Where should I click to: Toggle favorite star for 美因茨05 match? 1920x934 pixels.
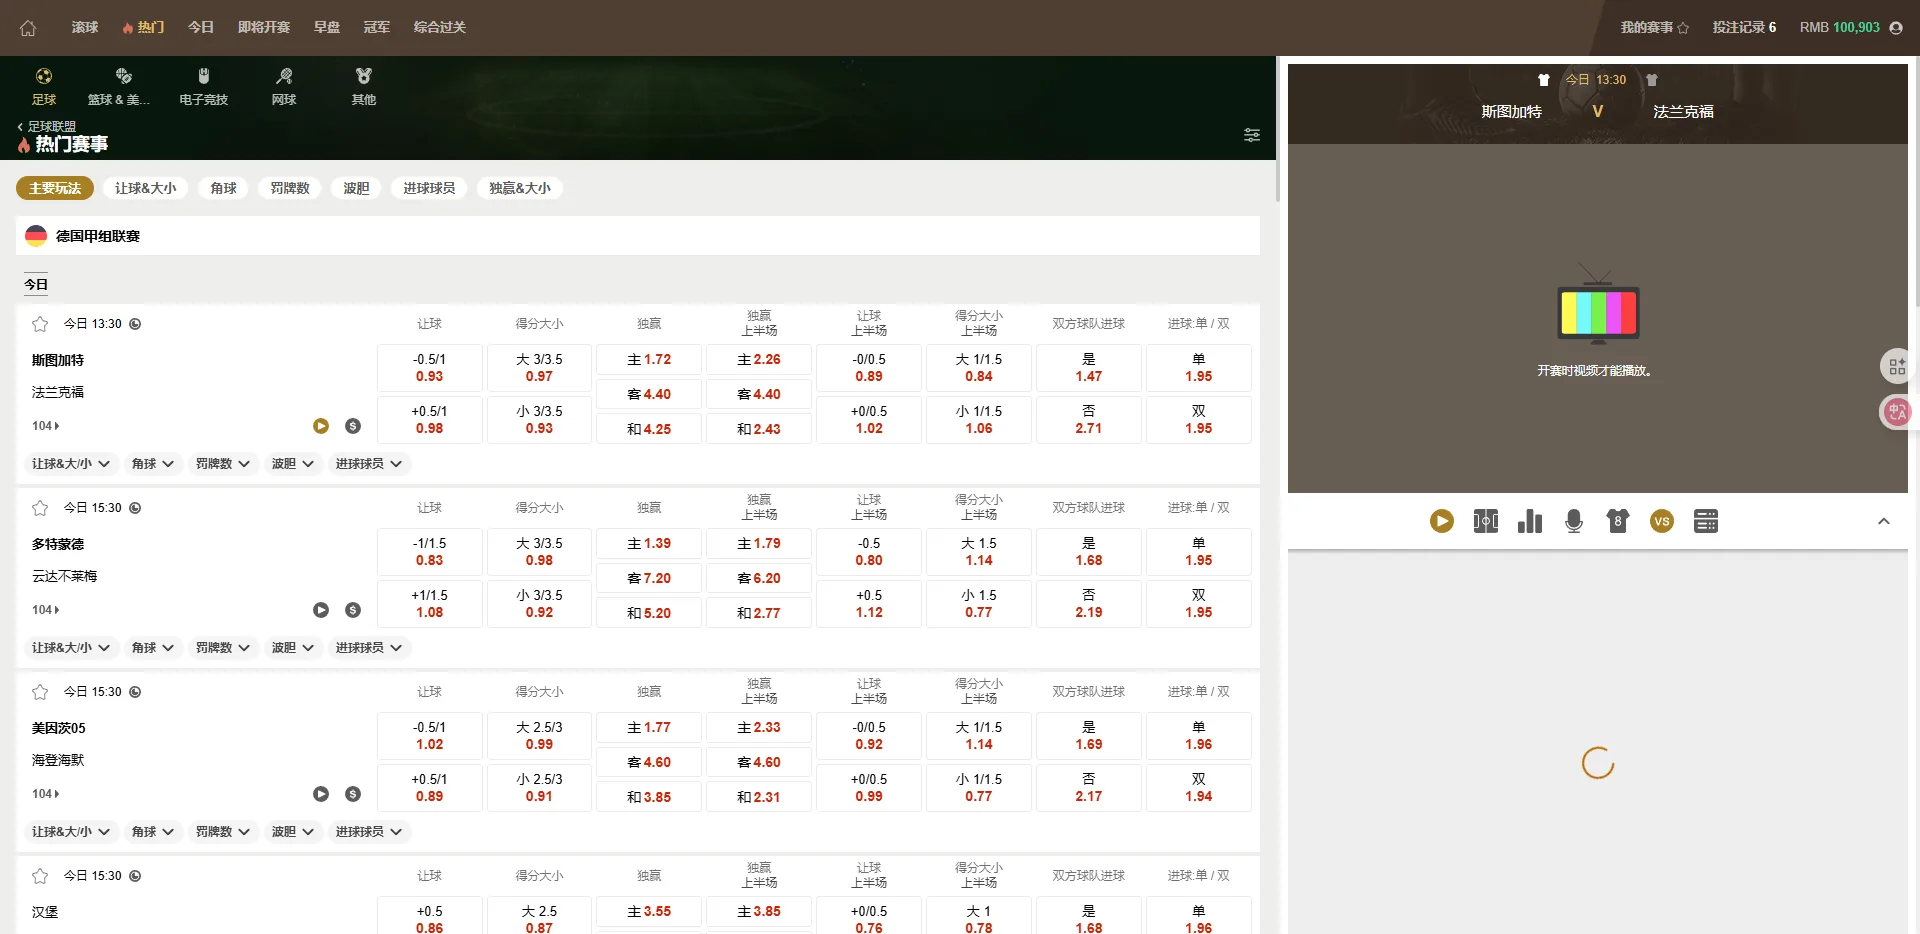(40, 692)
